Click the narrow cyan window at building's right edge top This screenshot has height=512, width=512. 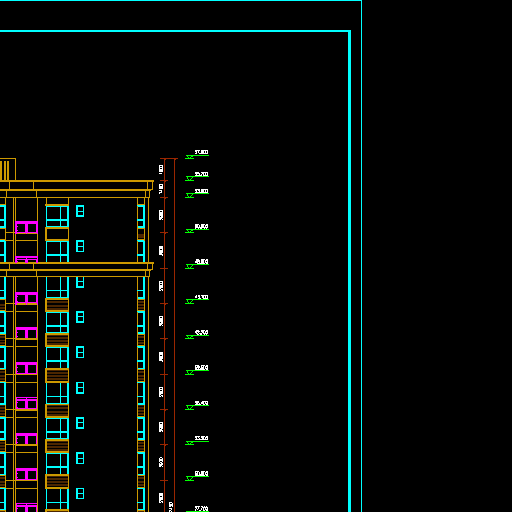pyautogui.click(x=141, y=216)
